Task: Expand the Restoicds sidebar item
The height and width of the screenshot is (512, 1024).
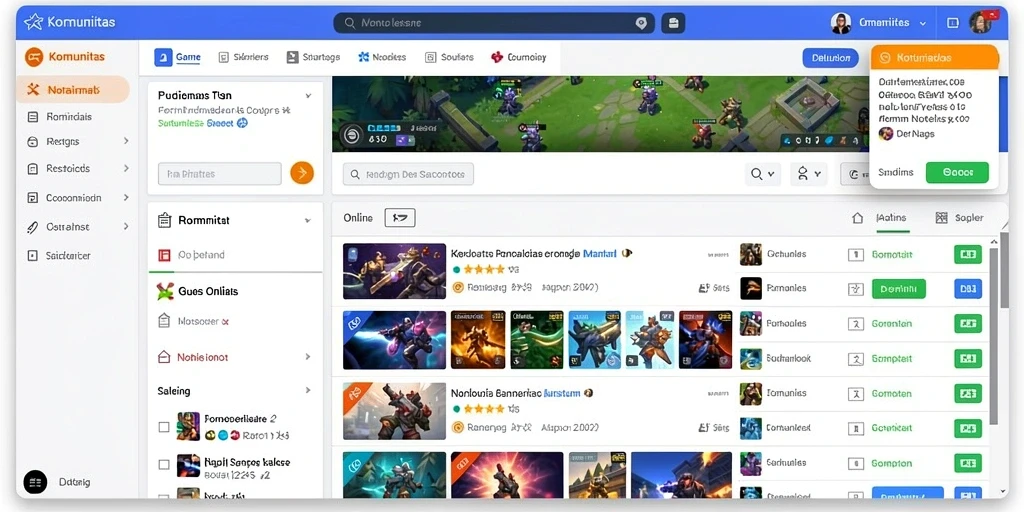Action: pos(126,168)
